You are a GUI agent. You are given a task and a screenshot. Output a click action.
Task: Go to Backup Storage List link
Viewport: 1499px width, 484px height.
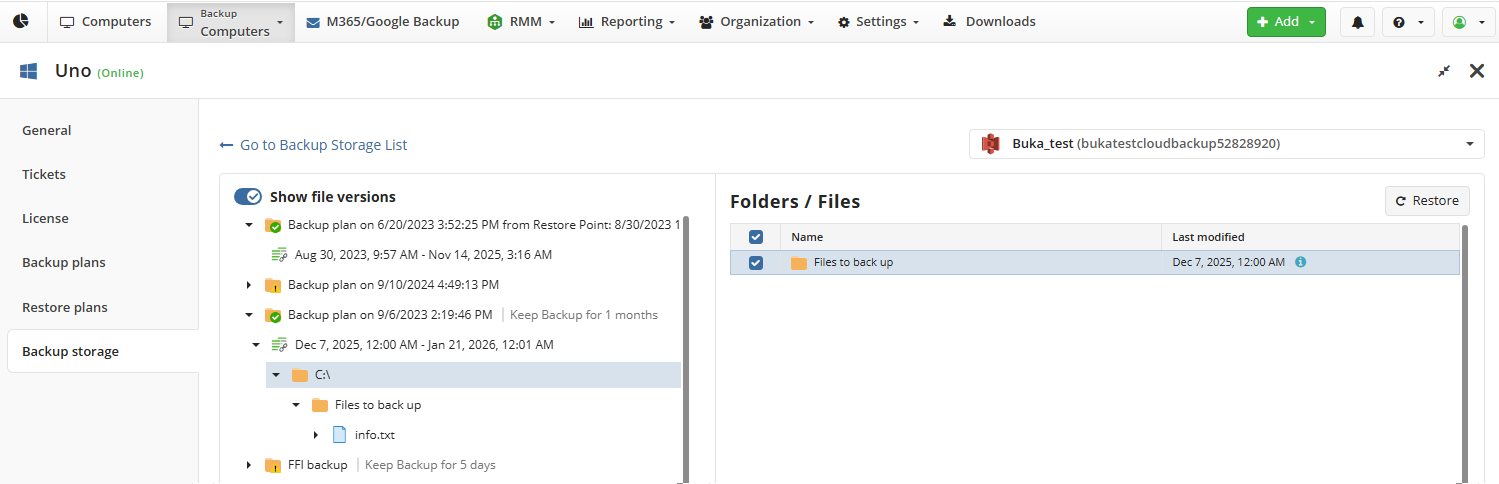314,145
